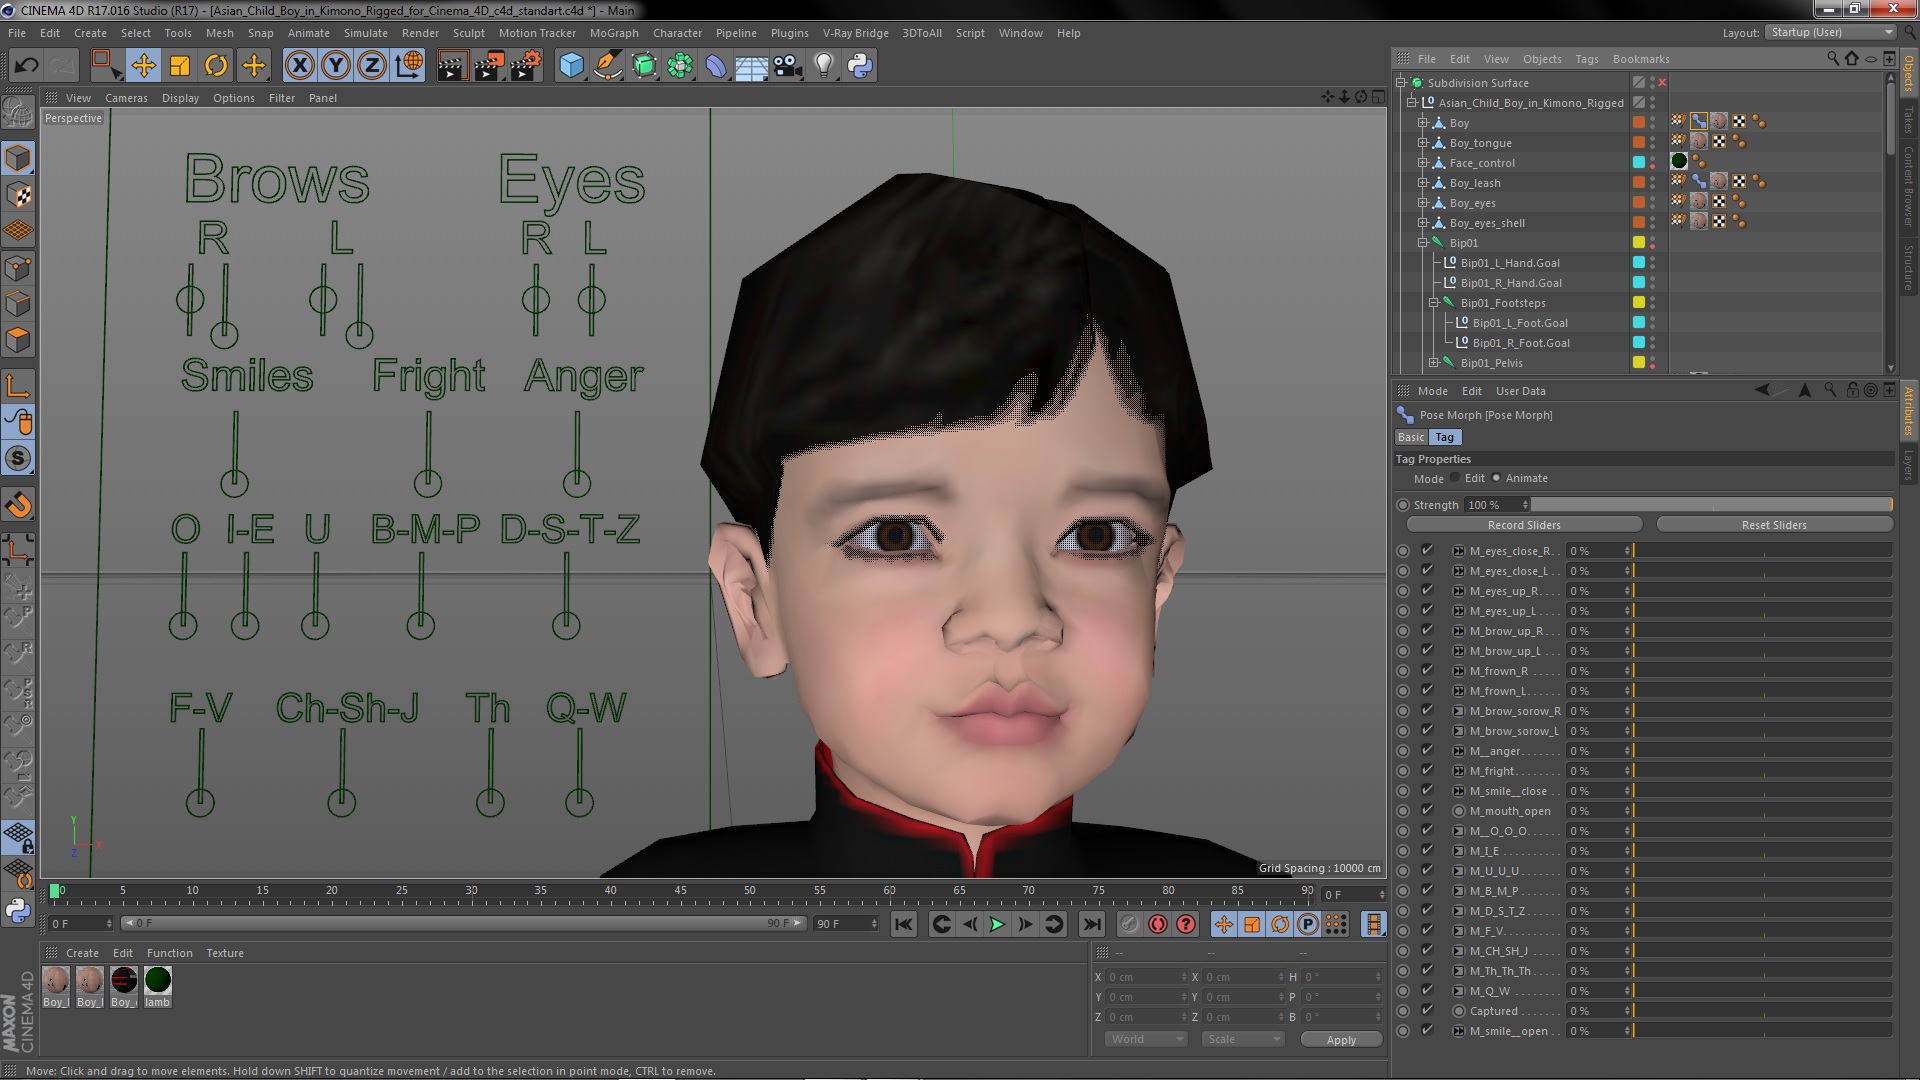The width and height of the screenshot is (1920, 1080).
Task: Click the Coordinate System icon
Action: 409,66
